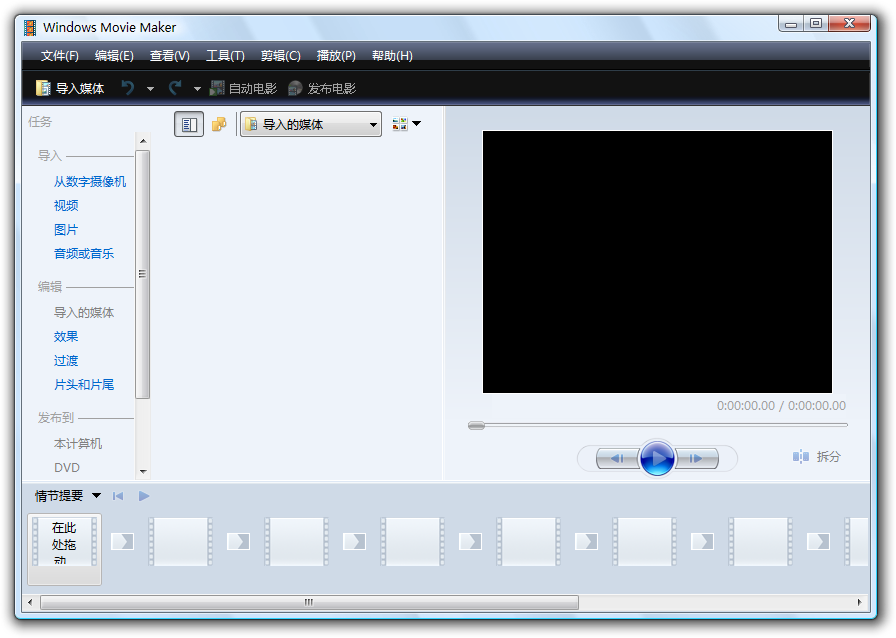896x638 pixels.
Task: Click the fourth storyboard transition cell
Action: pyautogui.click(x=470, y=541)
